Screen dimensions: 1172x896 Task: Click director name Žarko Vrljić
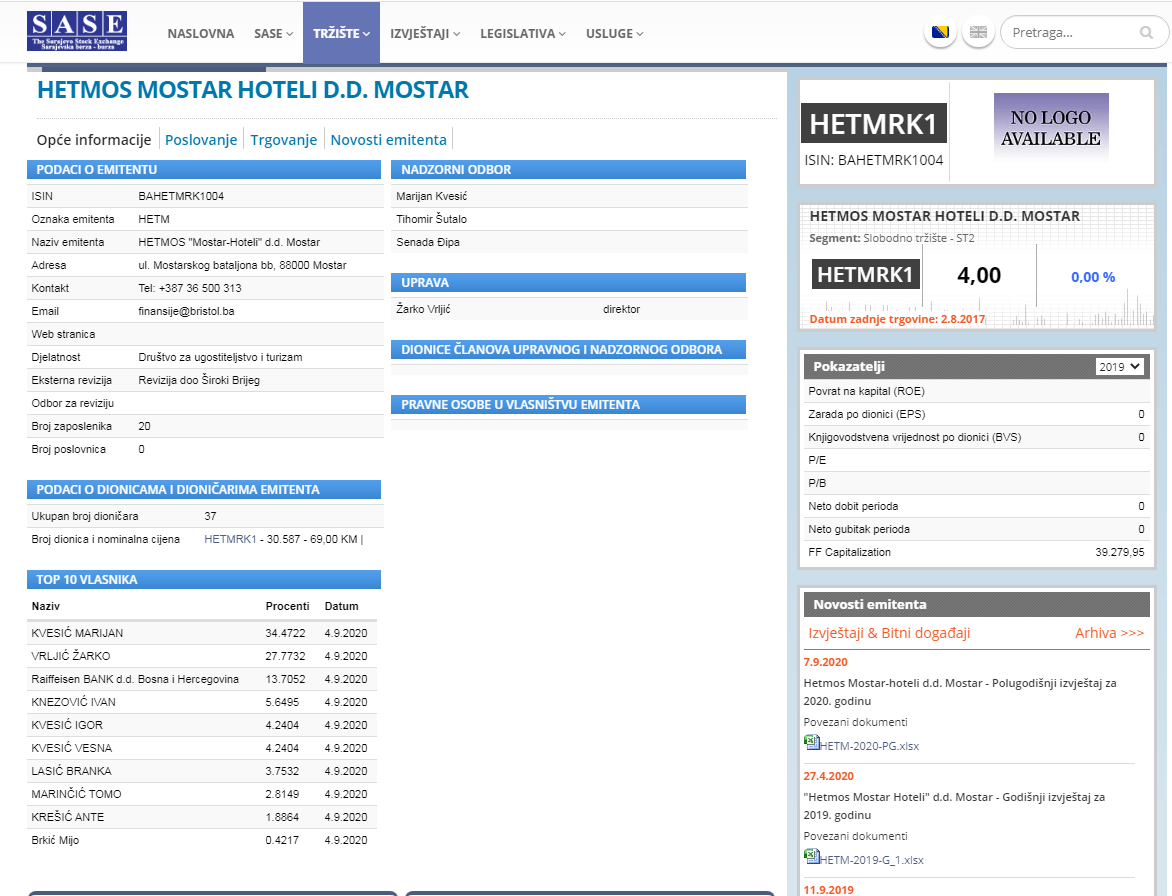tap(423, 309)
